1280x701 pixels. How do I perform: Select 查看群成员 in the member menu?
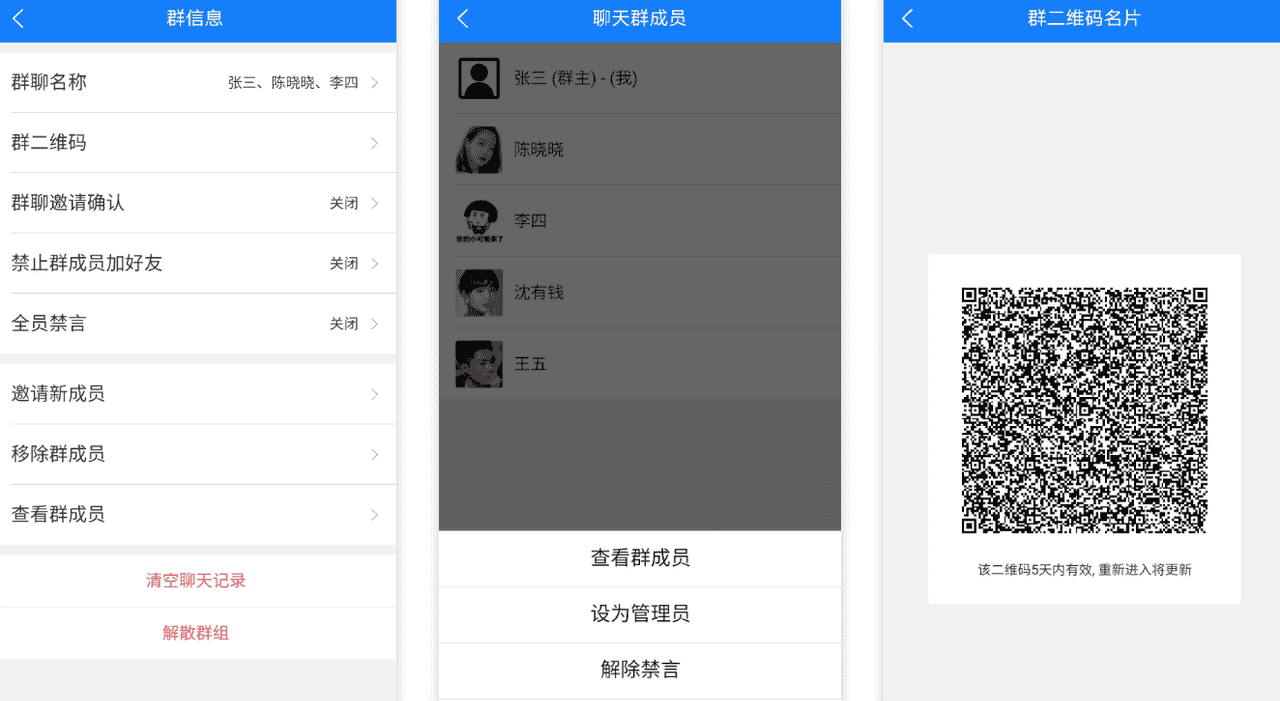coord(639,558)
